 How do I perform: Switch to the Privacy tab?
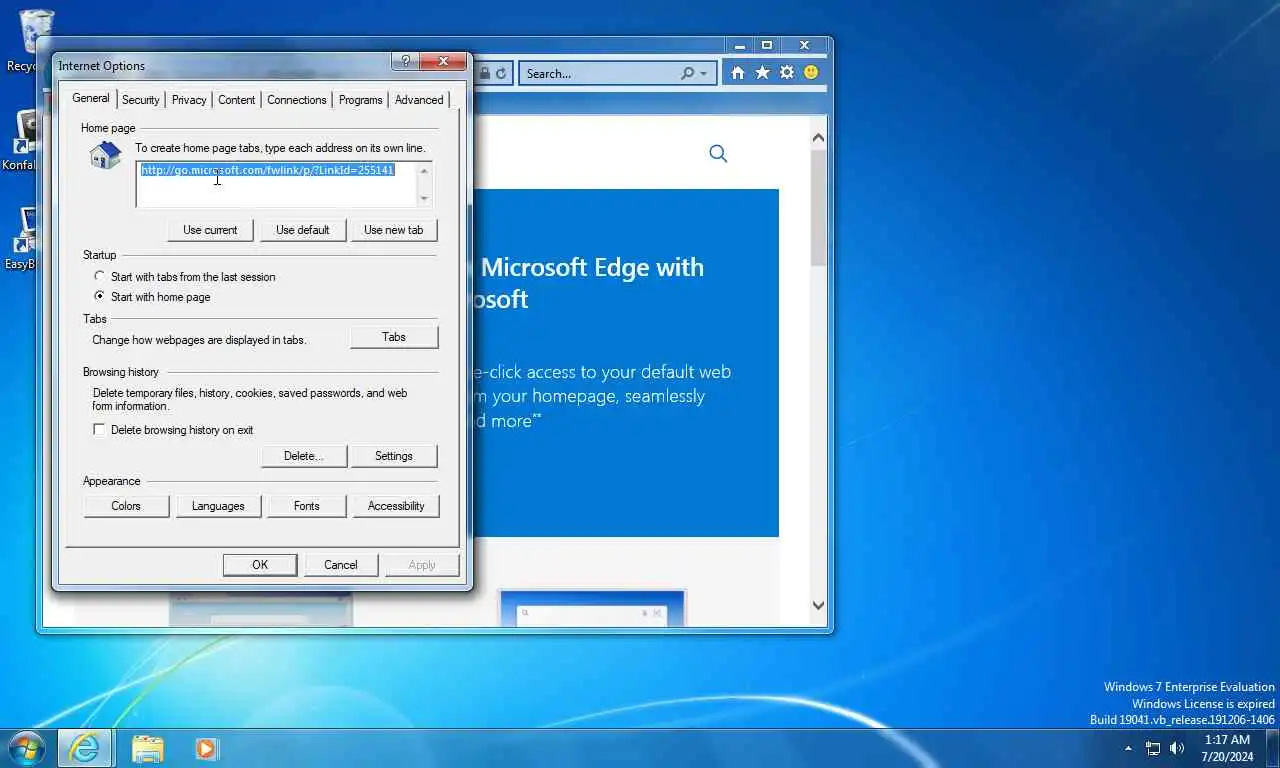189,100
